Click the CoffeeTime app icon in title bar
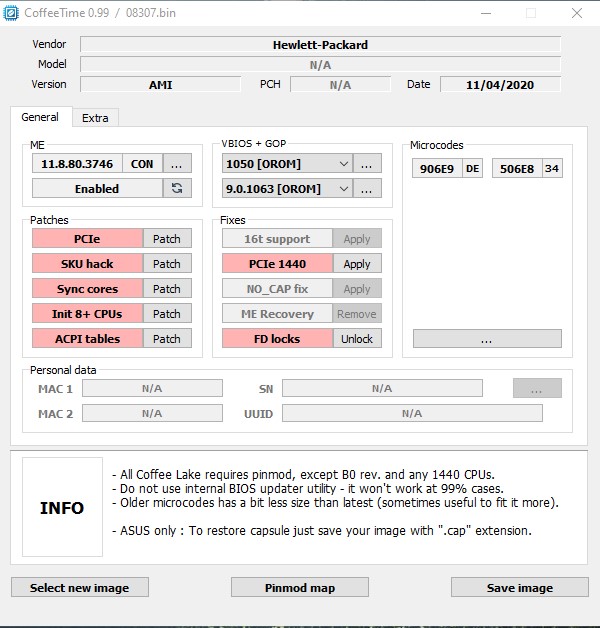 10,13
